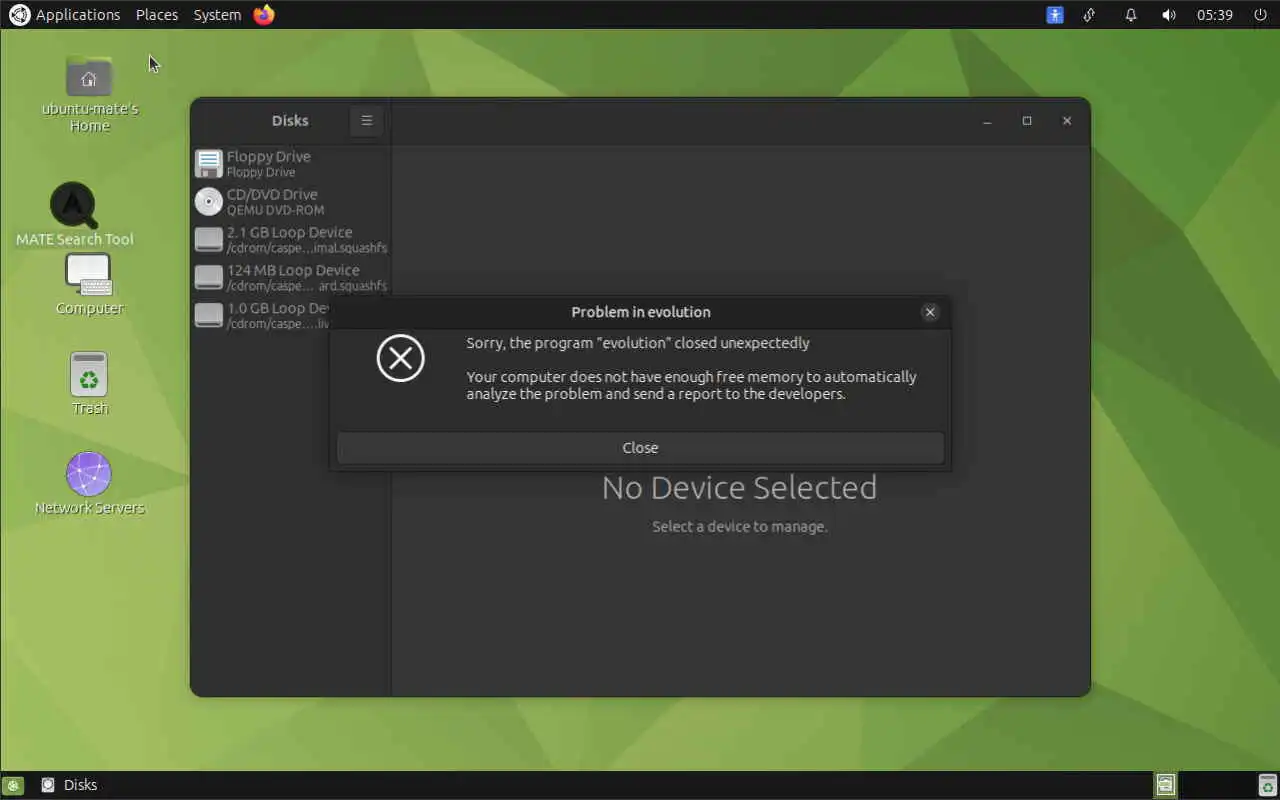Click the "Problem in evolution" dialog title

click(641, 312)
